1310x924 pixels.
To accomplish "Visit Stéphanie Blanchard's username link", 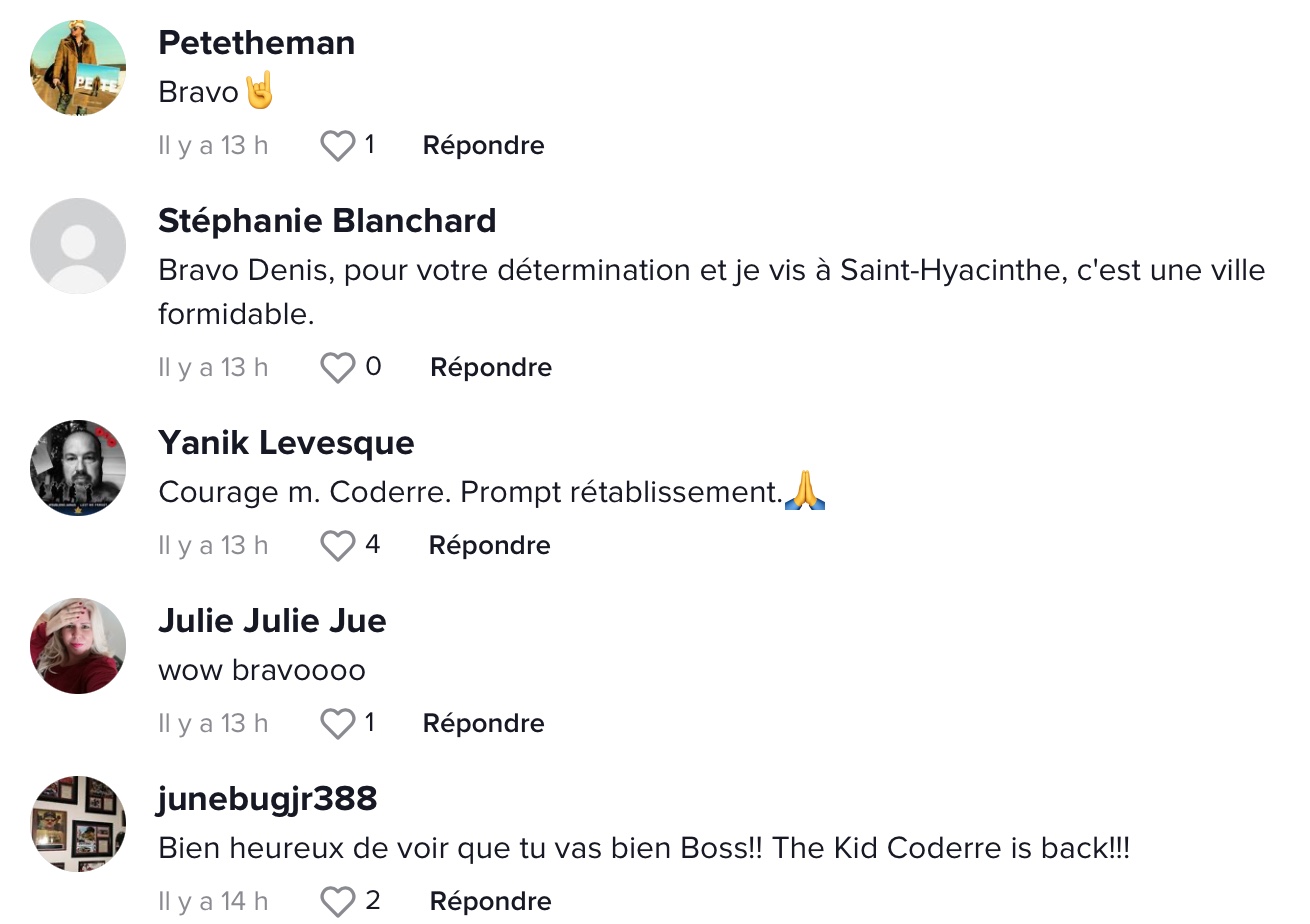I will pos(327,221).
